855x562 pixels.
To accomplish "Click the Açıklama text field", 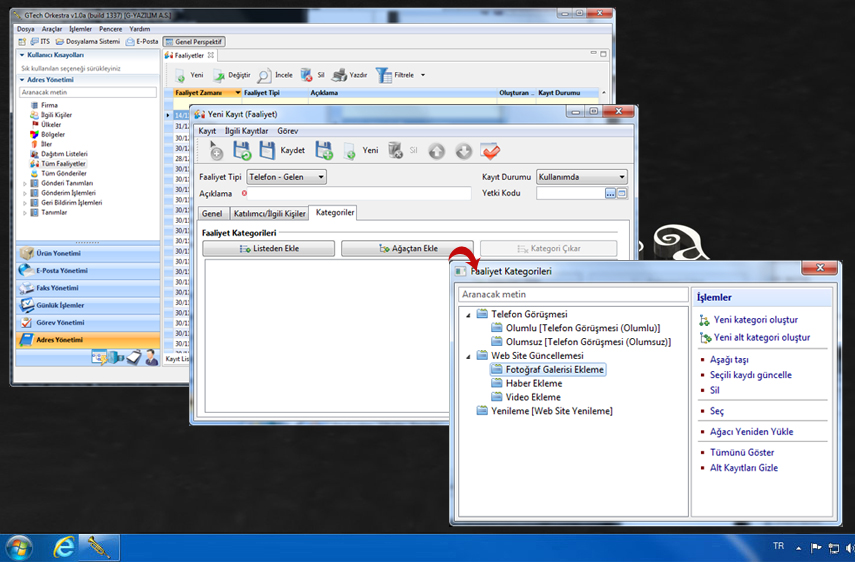I will coord(360,193).
